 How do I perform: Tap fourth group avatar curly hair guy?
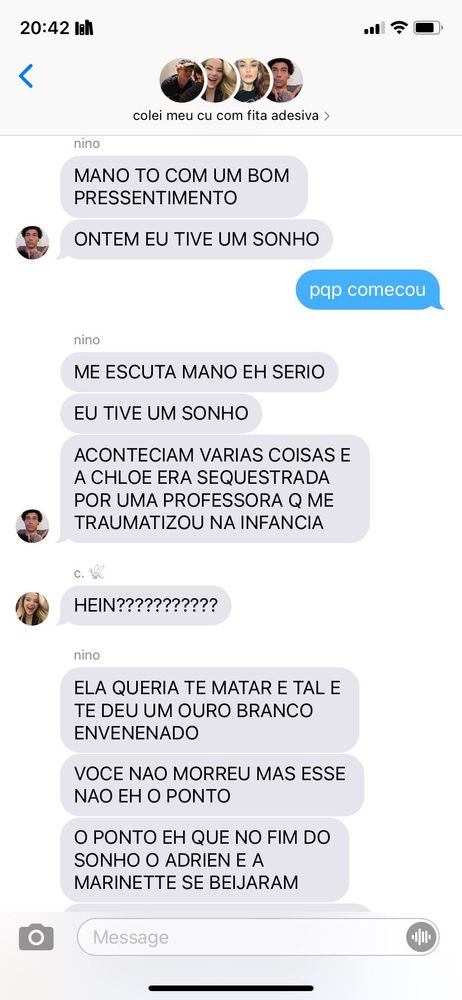(x=285, y=80)
